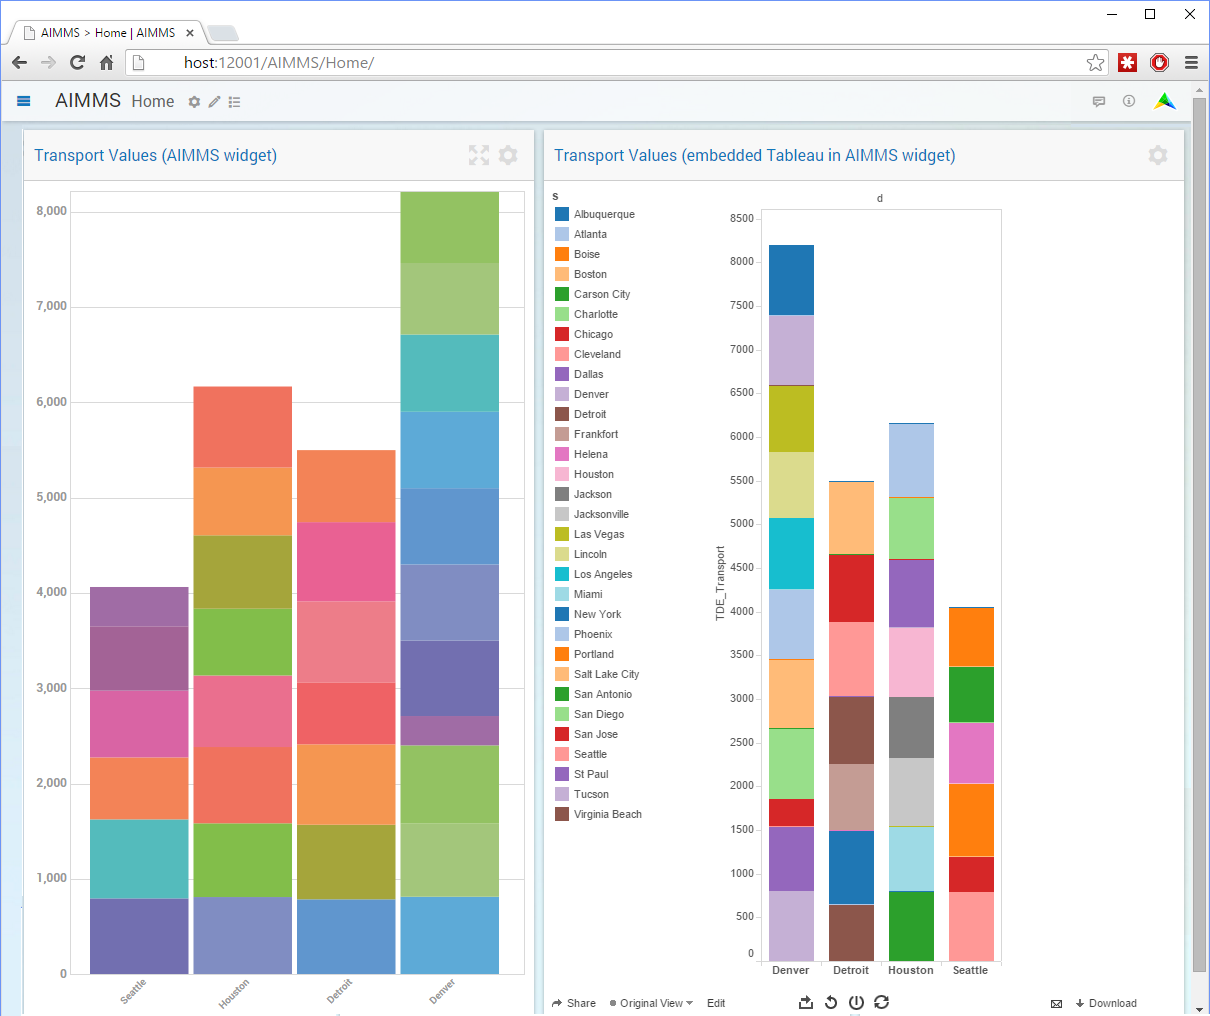Select Frankfort in the legend

(596, 434)
